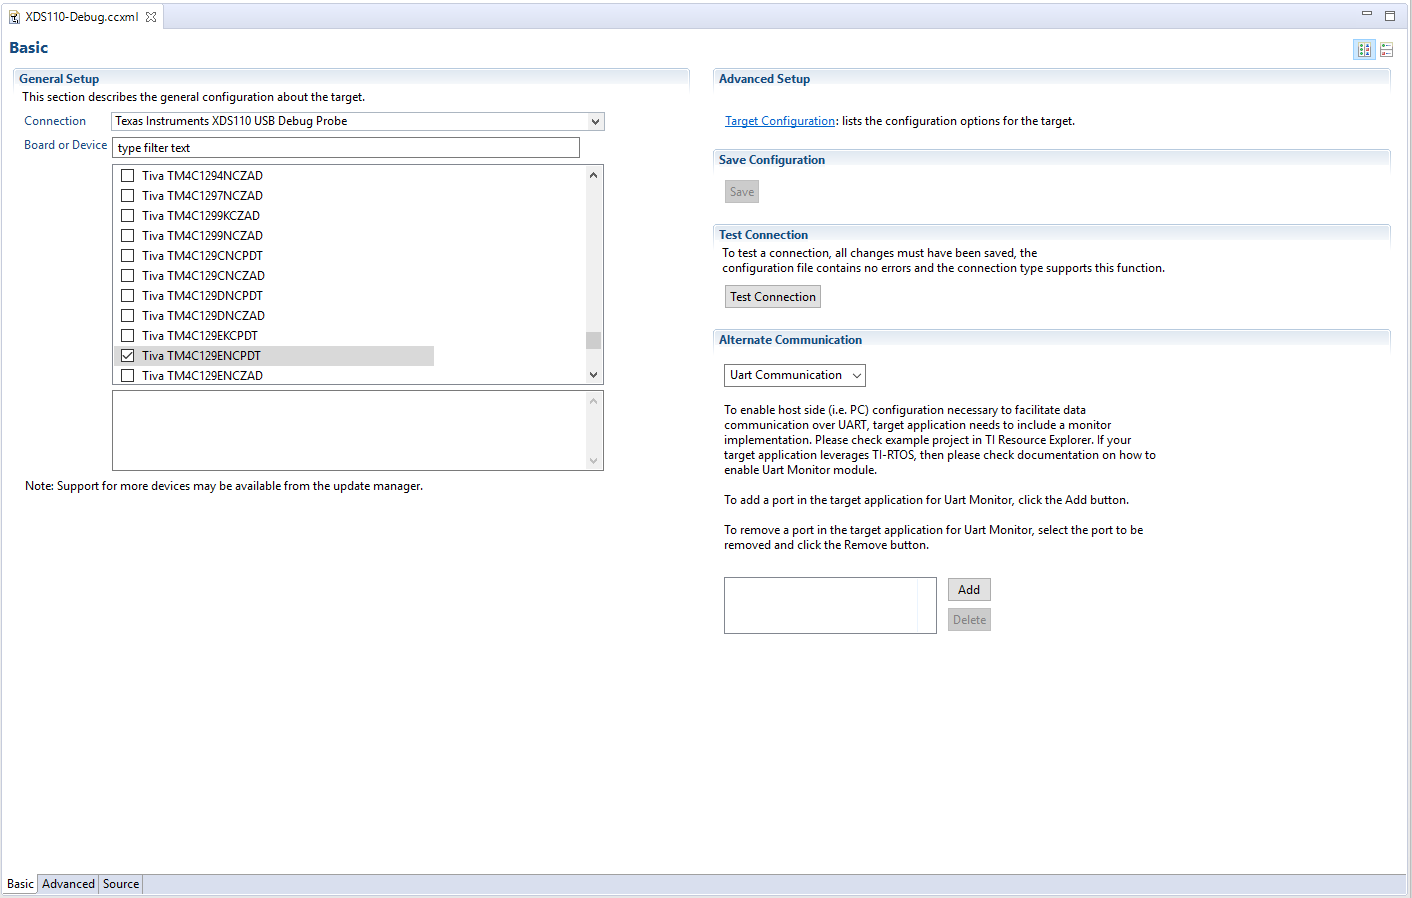Click the Alternate Communication section header
This screenshot has height=898, width=1412.
(790, 339)
